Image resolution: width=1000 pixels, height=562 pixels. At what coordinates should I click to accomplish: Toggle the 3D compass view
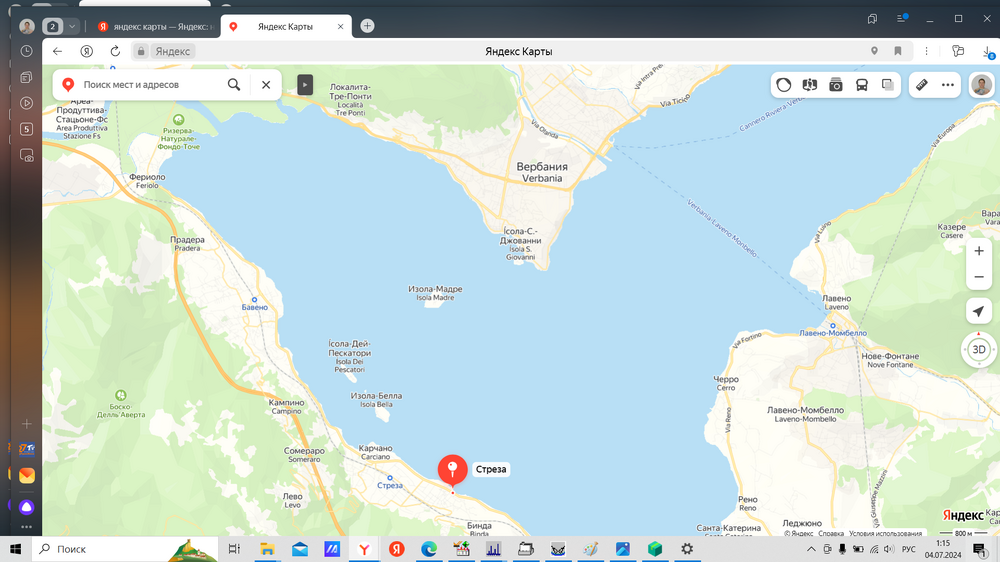[x=979, y=350]
